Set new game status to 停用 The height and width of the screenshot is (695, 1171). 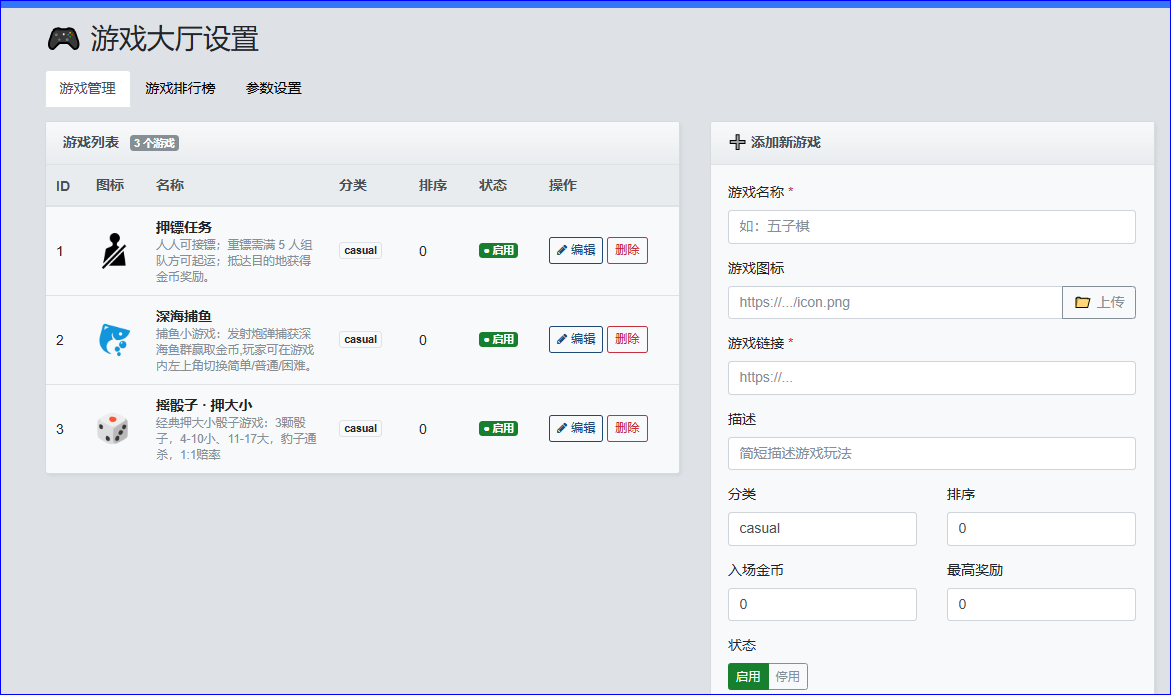(788, 676)
